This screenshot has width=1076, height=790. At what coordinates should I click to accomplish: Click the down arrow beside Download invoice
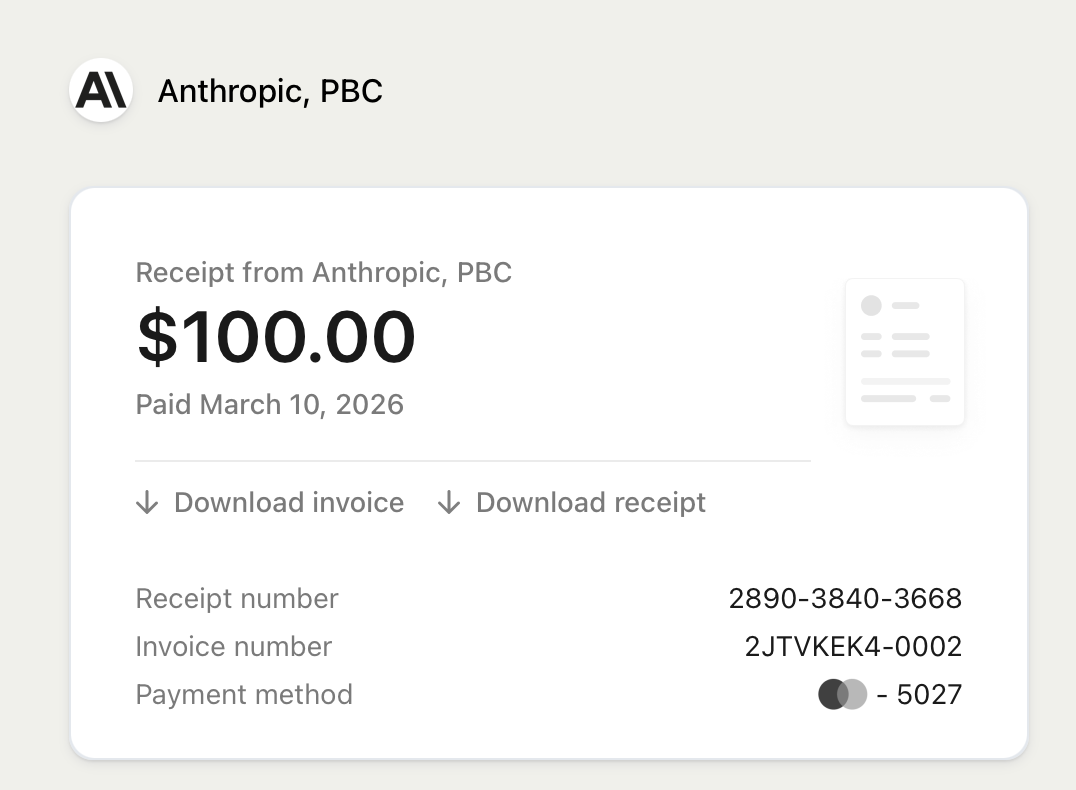tap(147, 502)
